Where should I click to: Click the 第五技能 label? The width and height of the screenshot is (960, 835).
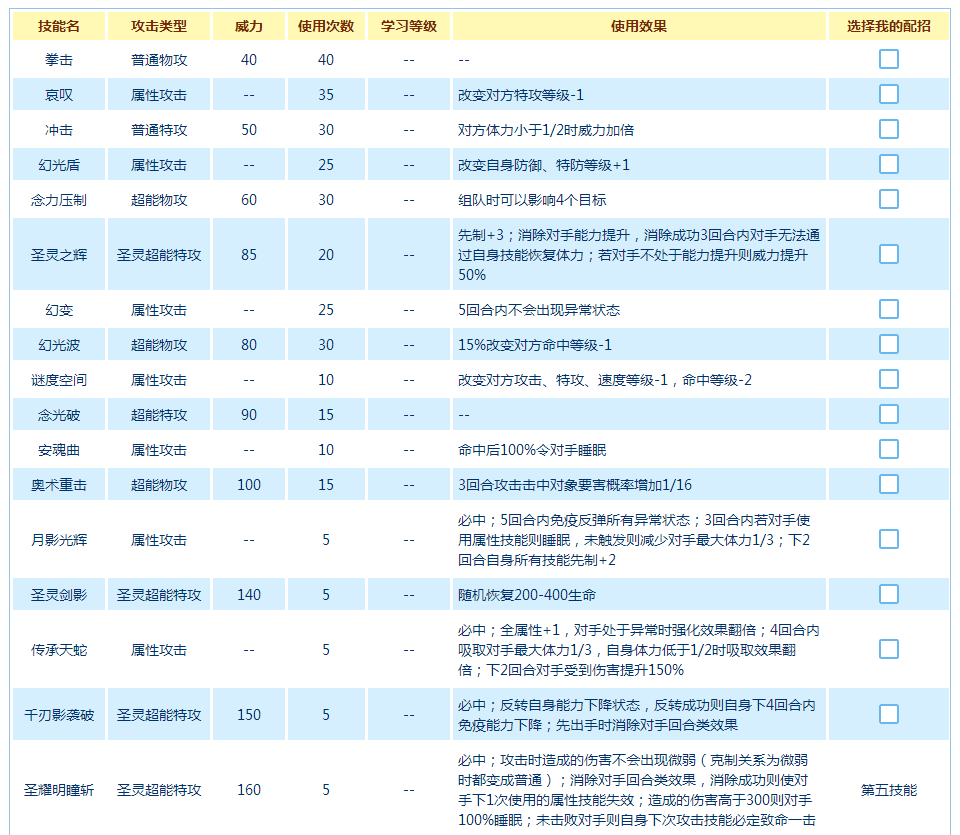(888, 789)
